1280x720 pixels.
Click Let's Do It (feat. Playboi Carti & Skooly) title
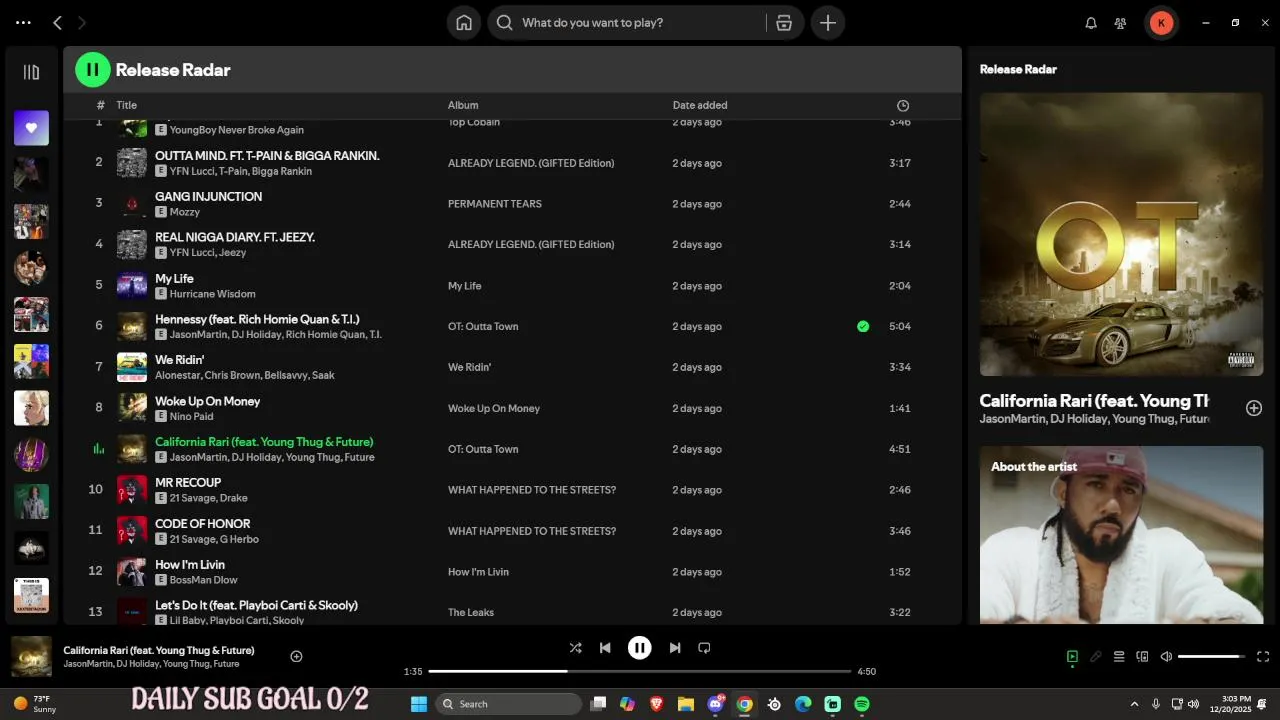[256, 605]
